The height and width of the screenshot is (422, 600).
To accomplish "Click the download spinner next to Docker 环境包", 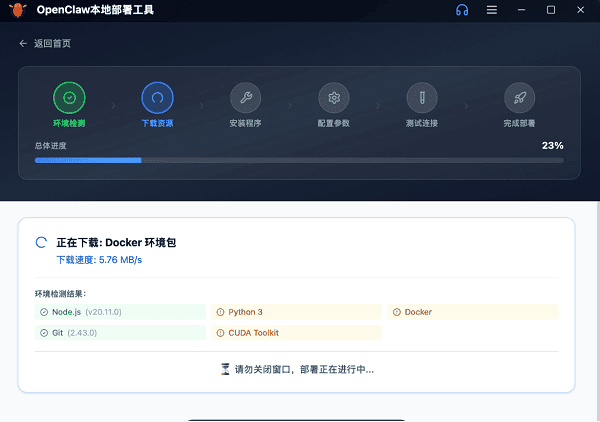I will pyautogui.click(x=41, y=242).
